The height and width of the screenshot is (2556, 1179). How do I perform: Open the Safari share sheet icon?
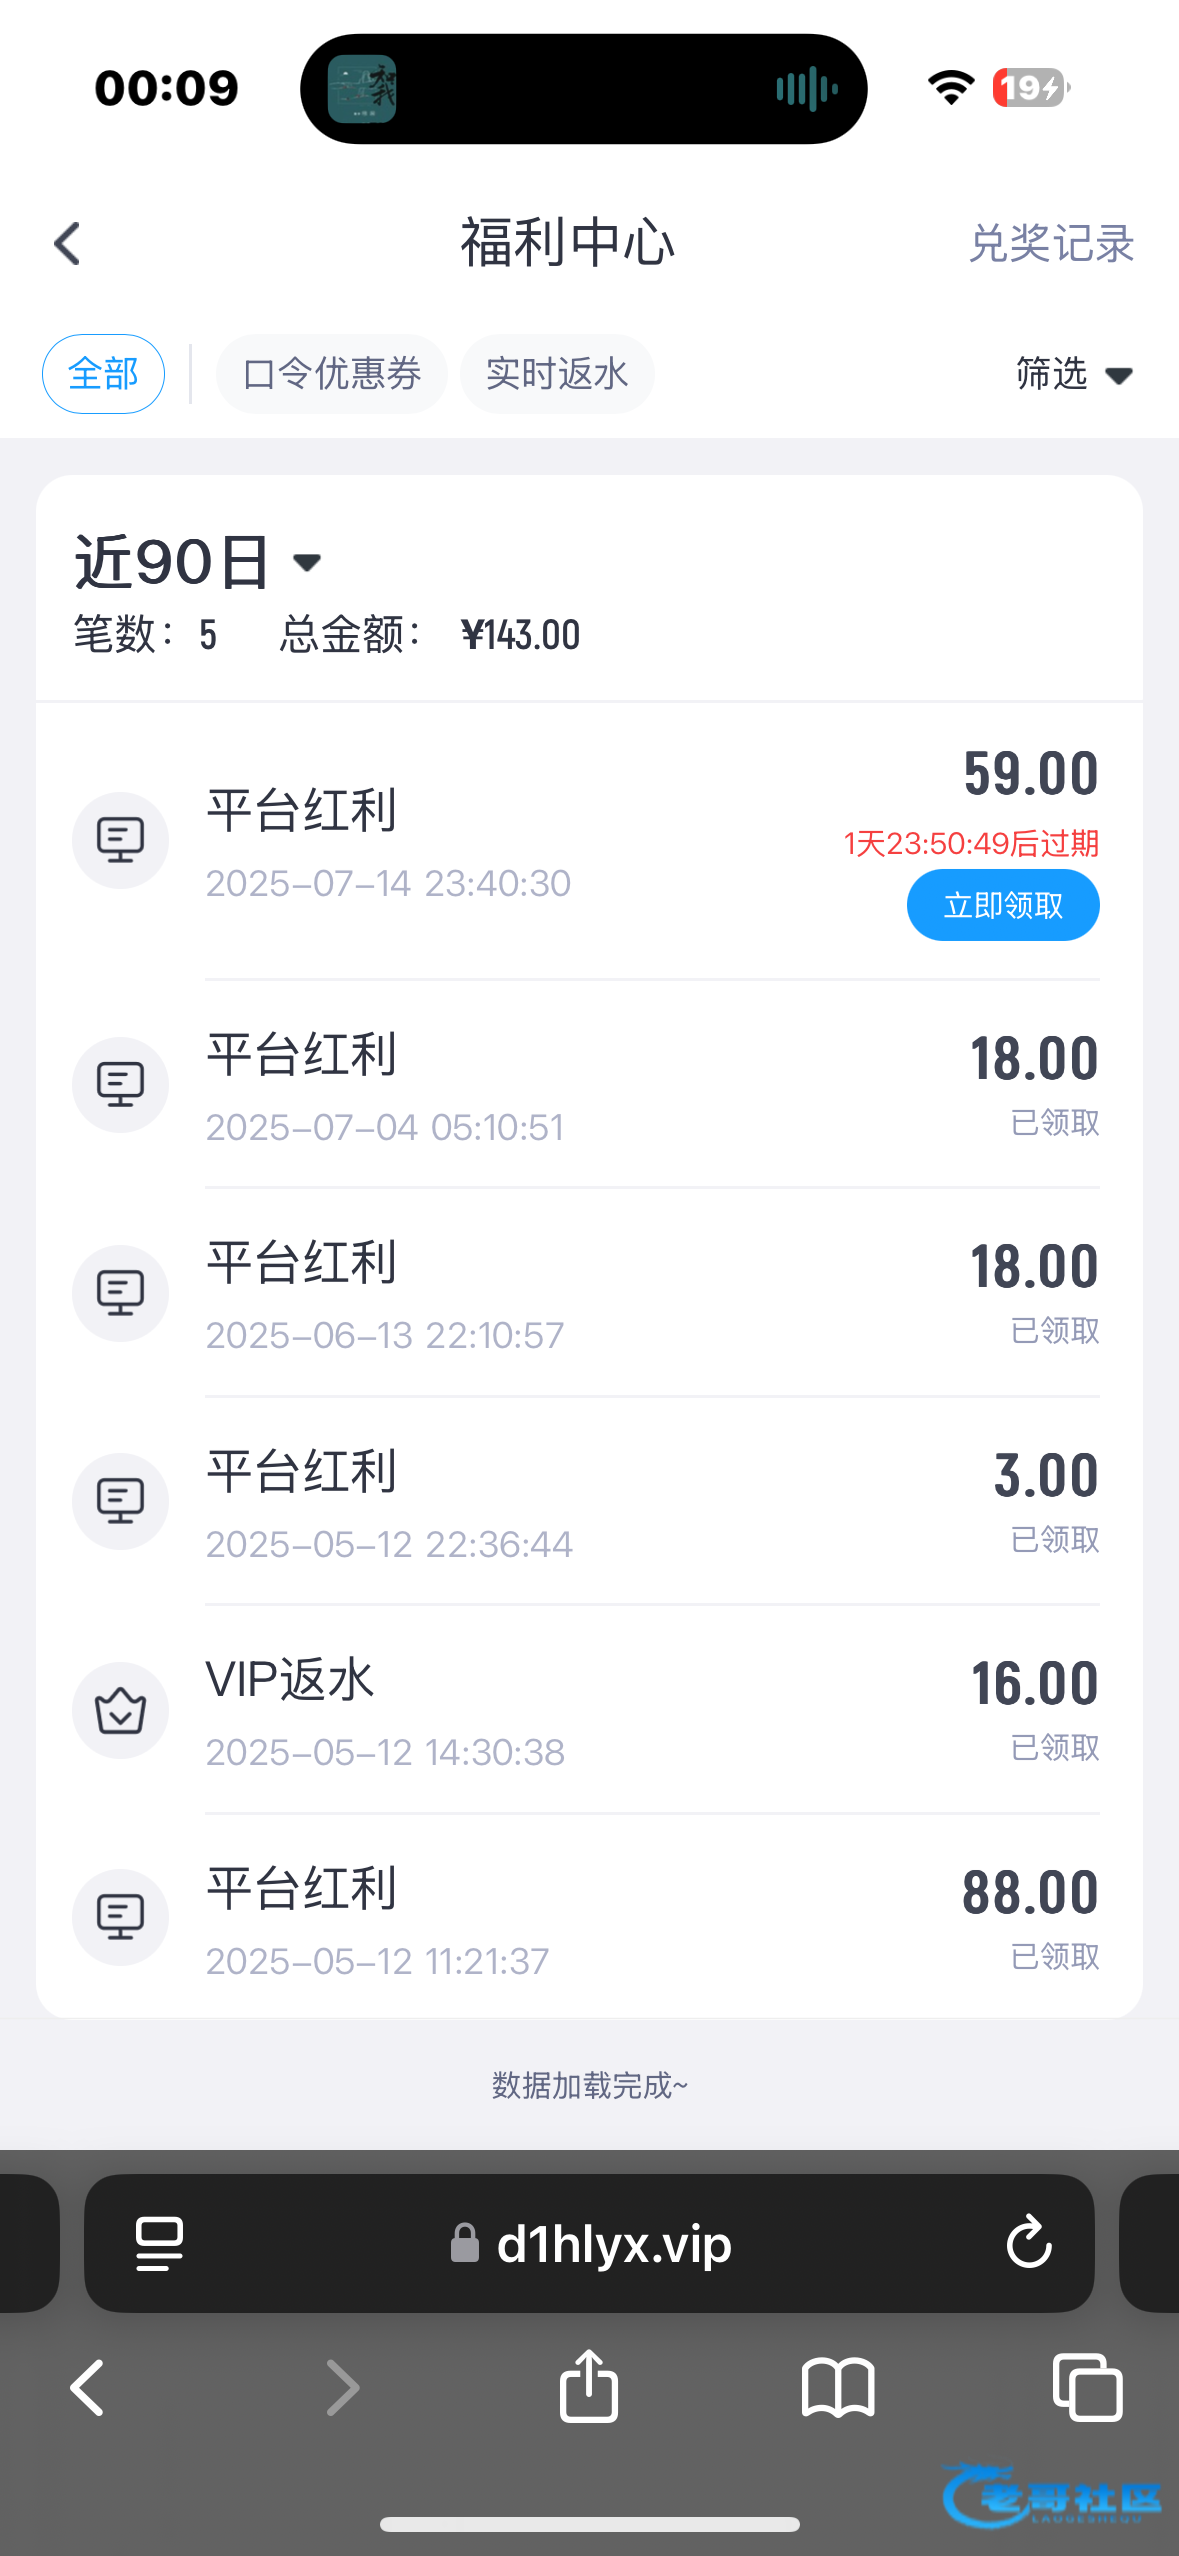pyautogui.click(x=589, y=2387)
